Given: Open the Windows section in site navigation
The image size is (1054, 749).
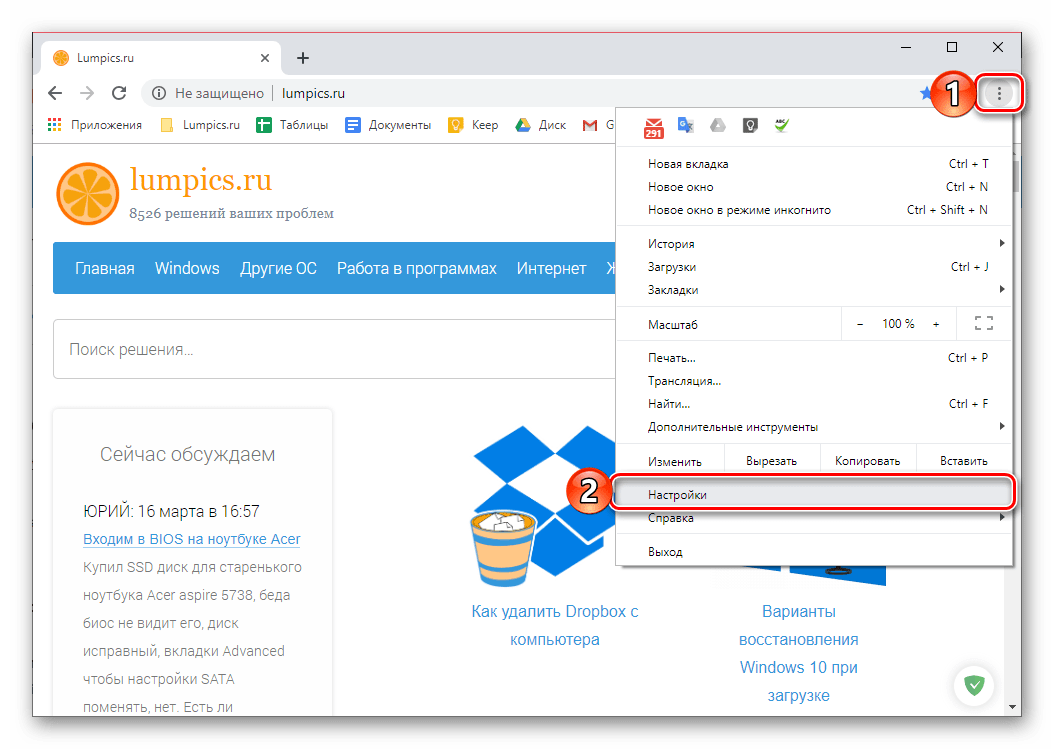Looking at the screenshot, I should (187, 268).
